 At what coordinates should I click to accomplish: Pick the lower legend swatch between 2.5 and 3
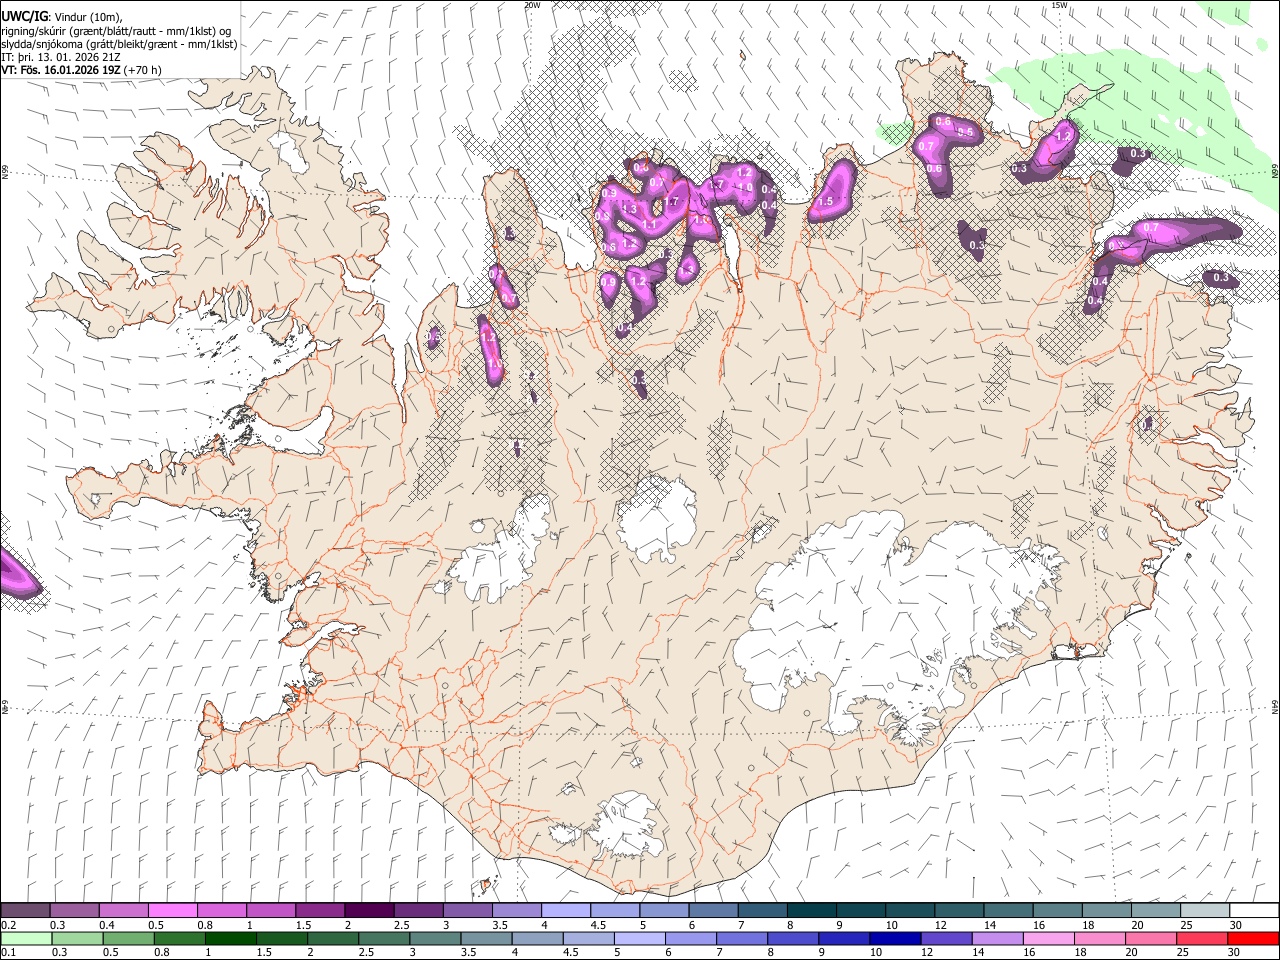(383, 938)
